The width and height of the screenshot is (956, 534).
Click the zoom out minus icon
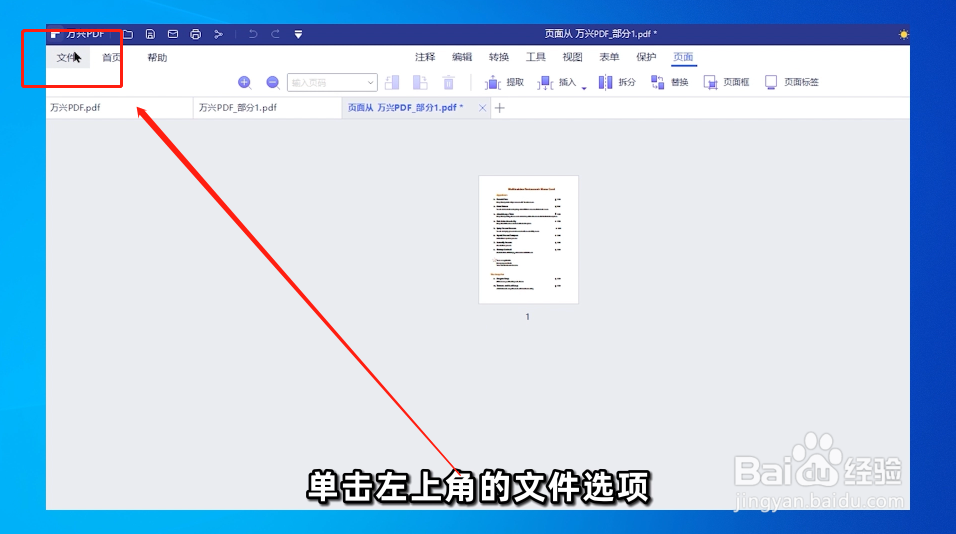273,82
